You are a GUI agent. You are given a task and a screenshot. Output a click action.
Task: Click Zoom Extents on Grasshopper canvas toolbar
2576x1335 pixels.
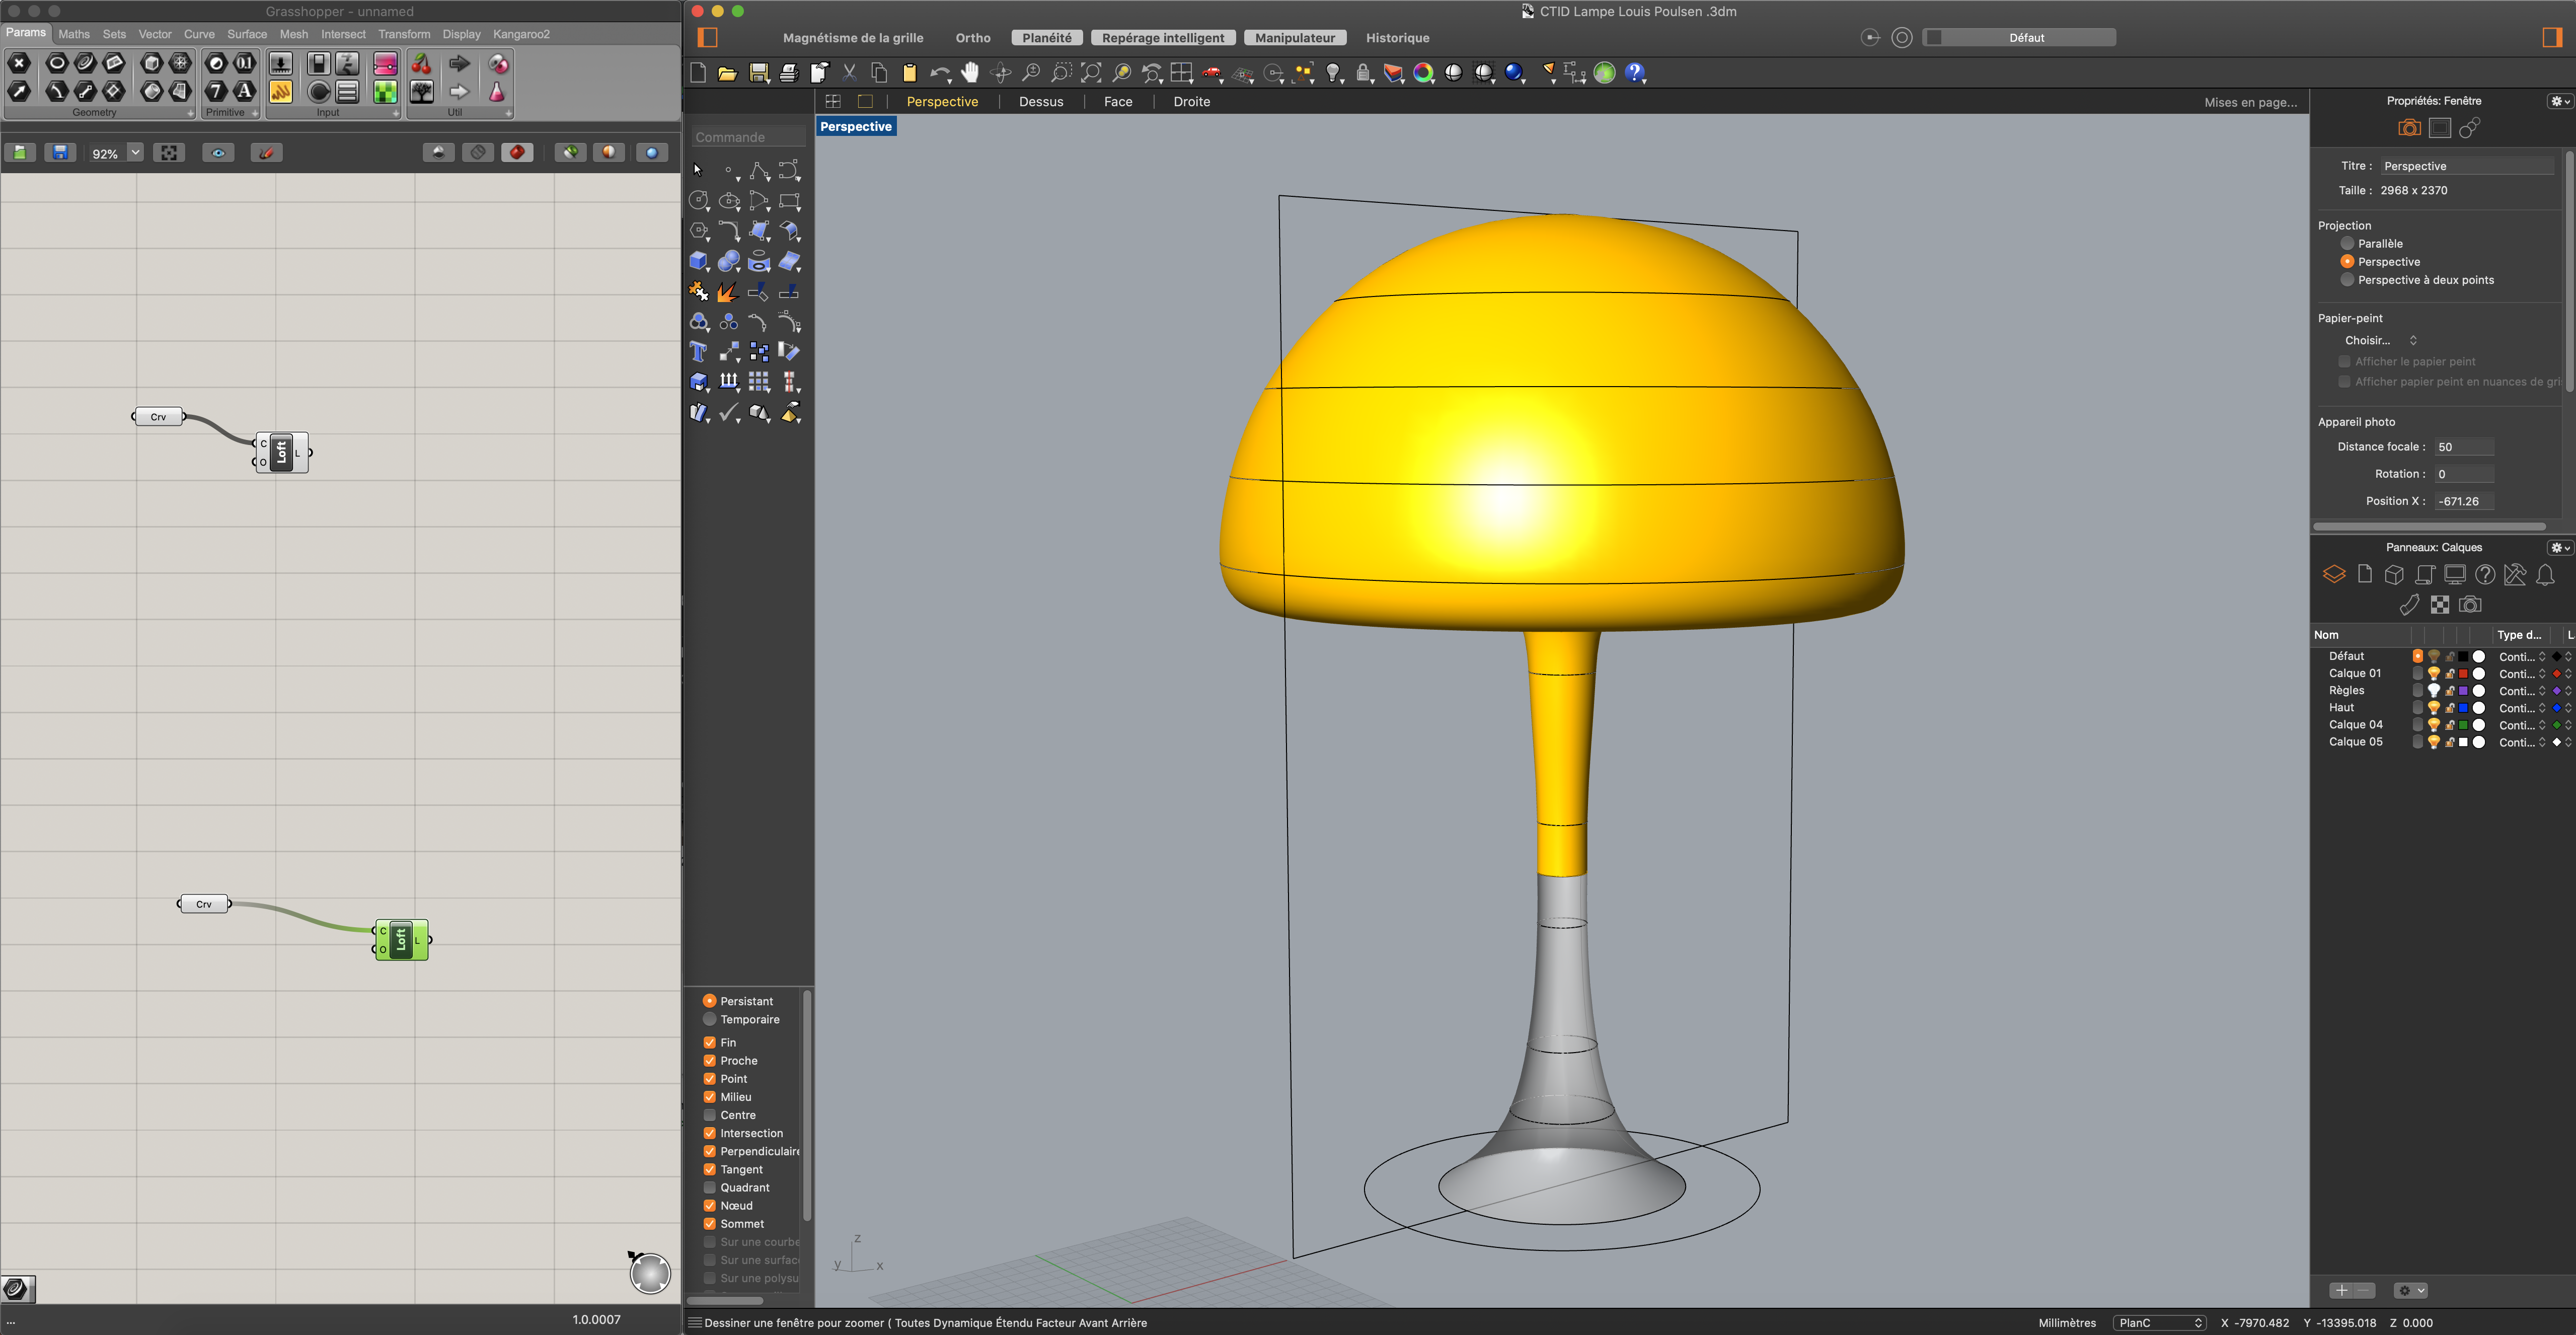(169, 152)
